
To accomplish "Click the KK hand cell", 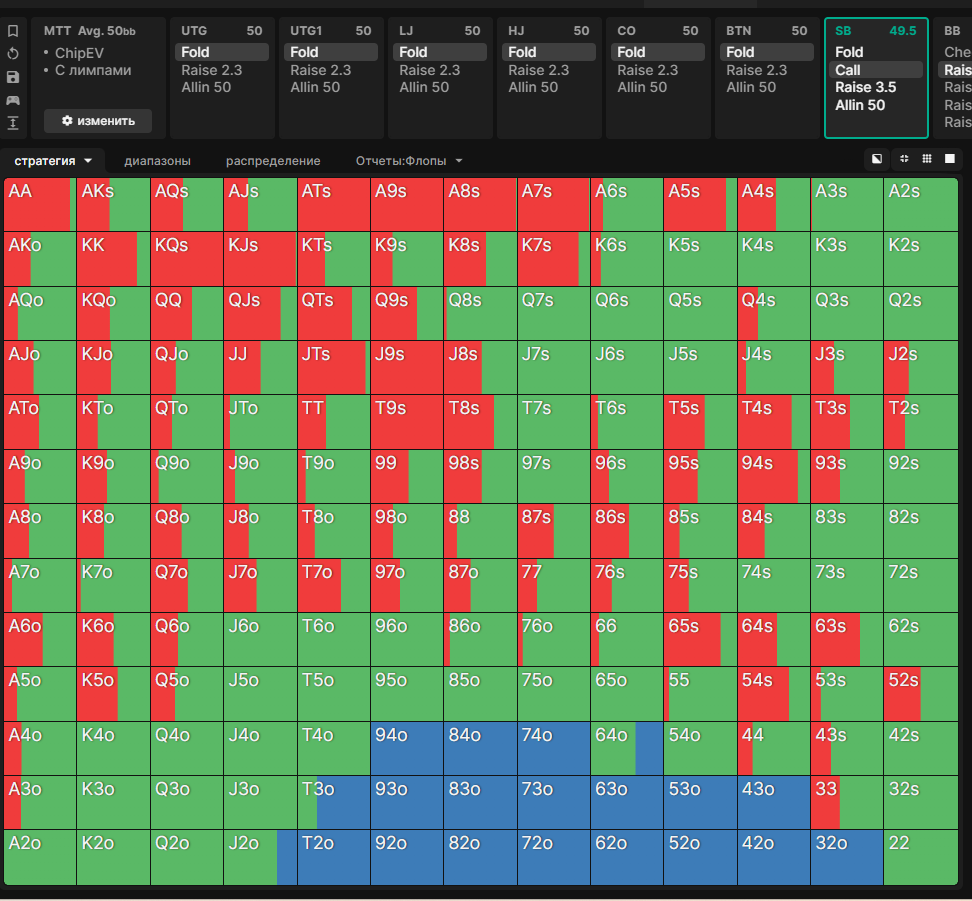I will pyautogui.click(x=113, y=259).
